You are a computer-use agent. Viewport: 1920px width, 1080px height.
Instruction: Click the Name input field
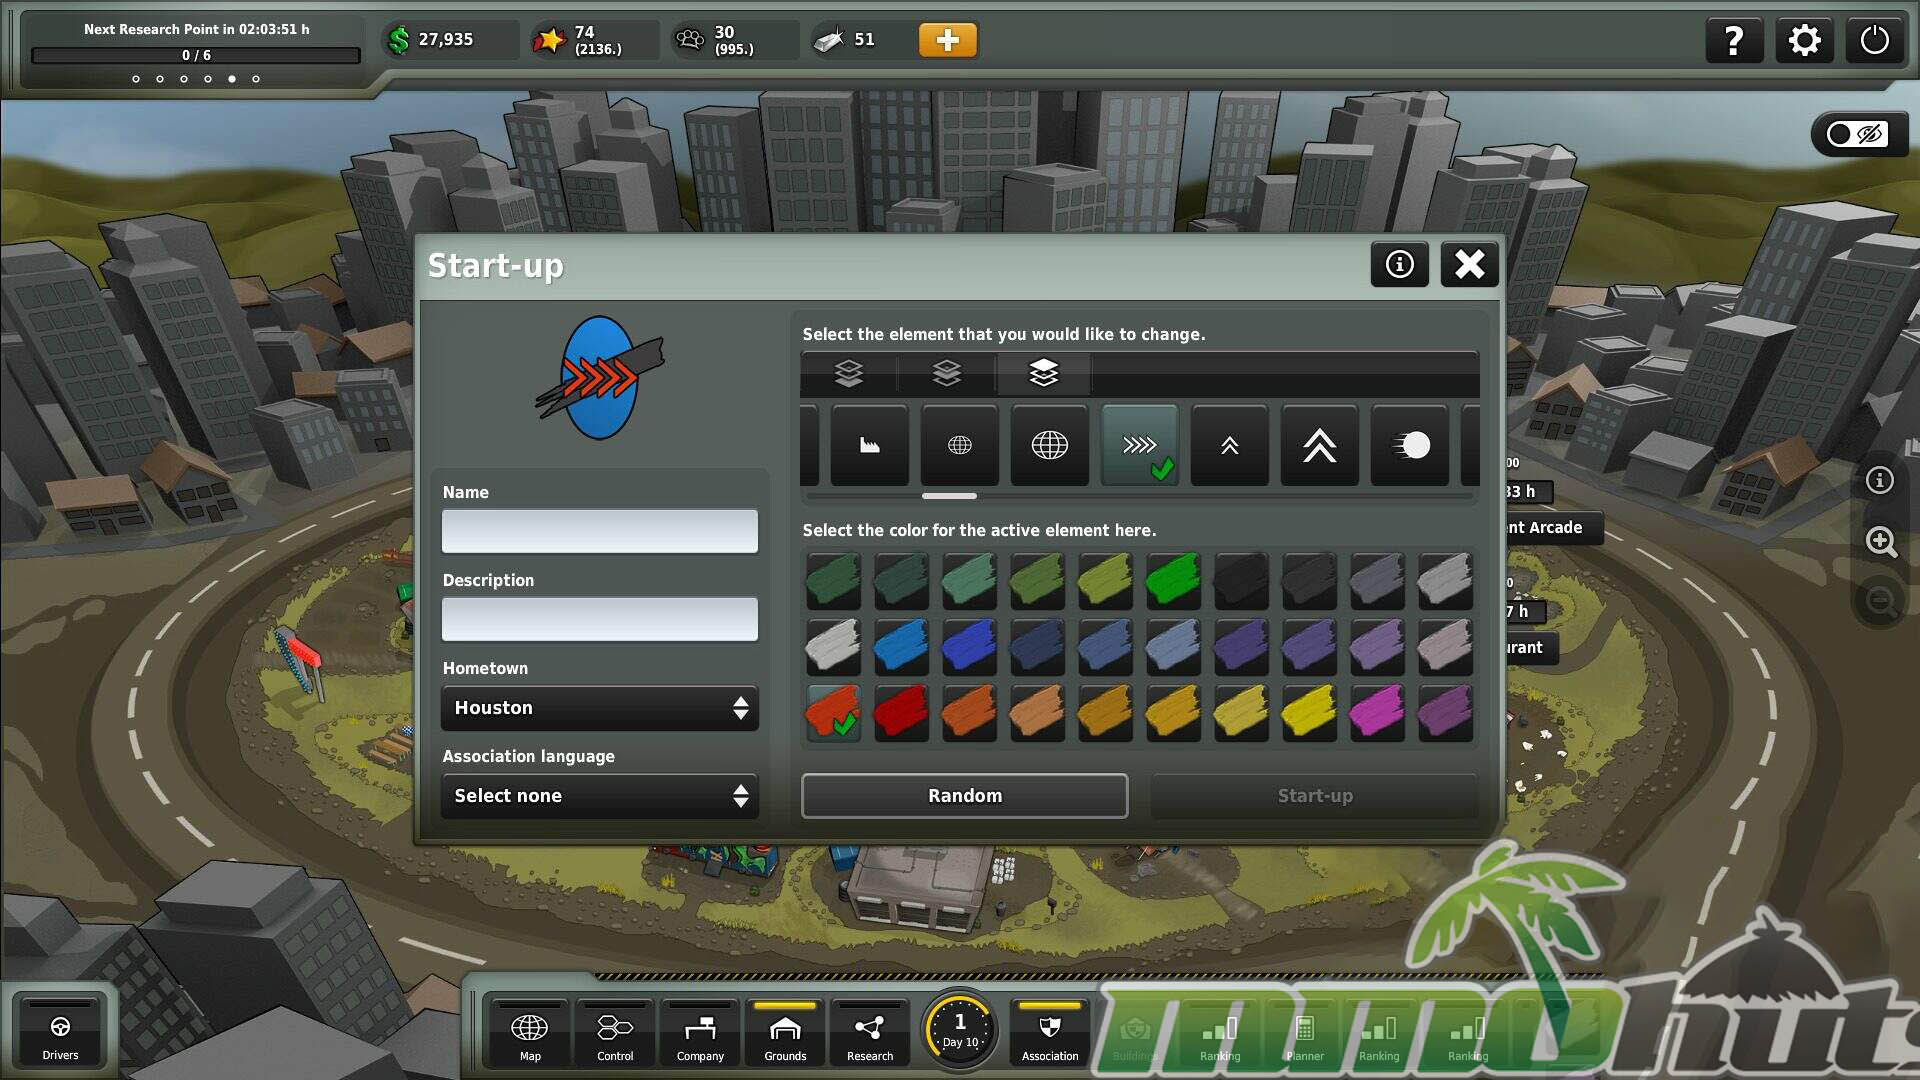coord(600,531)
